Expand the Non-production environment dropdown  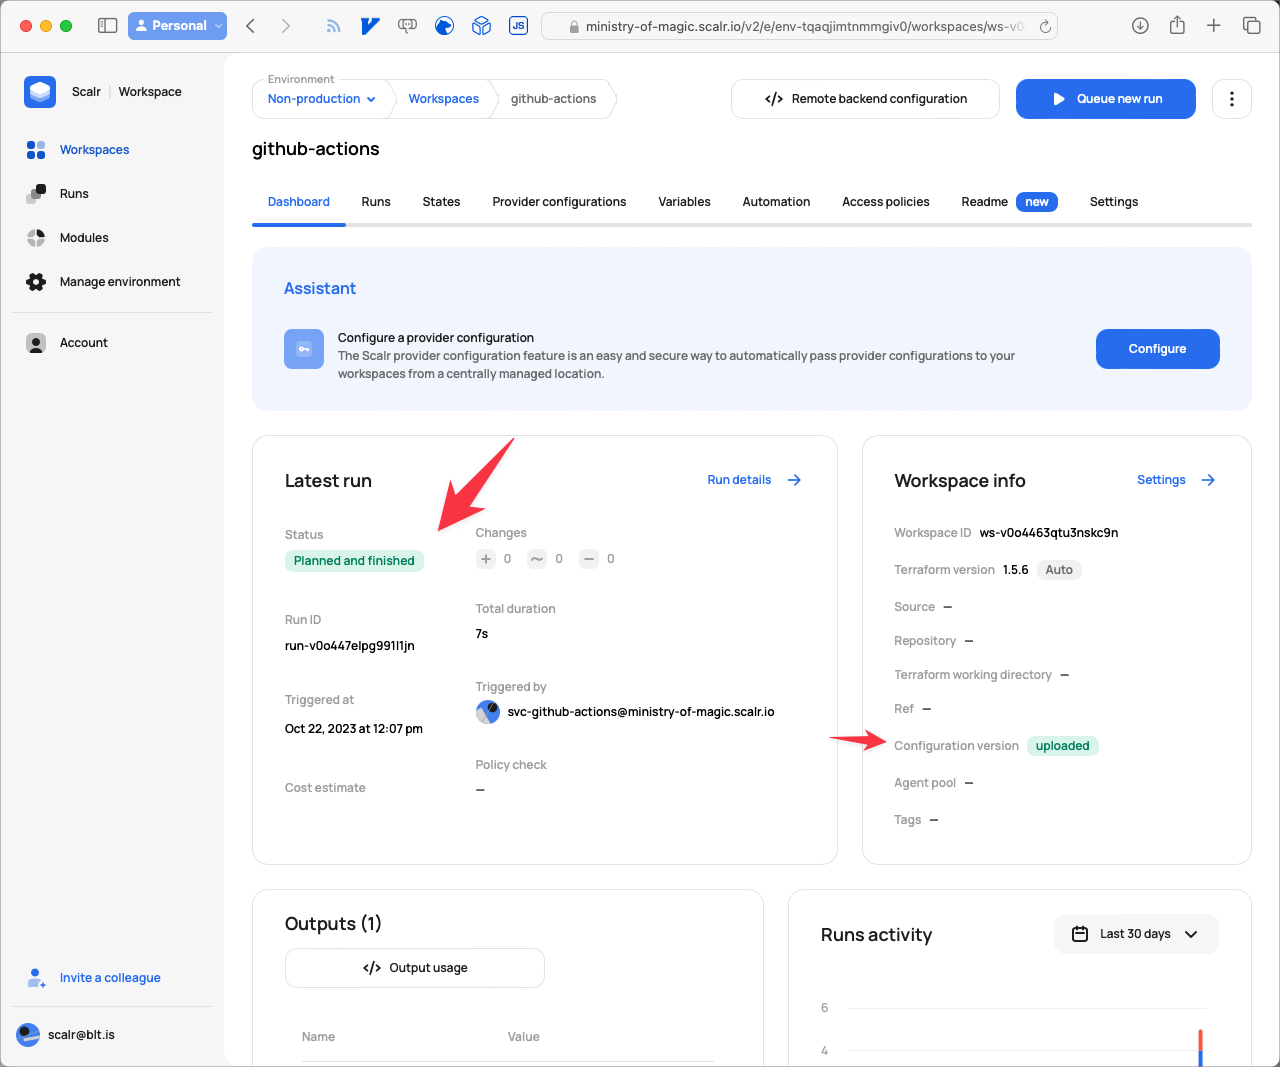[321, 99]
